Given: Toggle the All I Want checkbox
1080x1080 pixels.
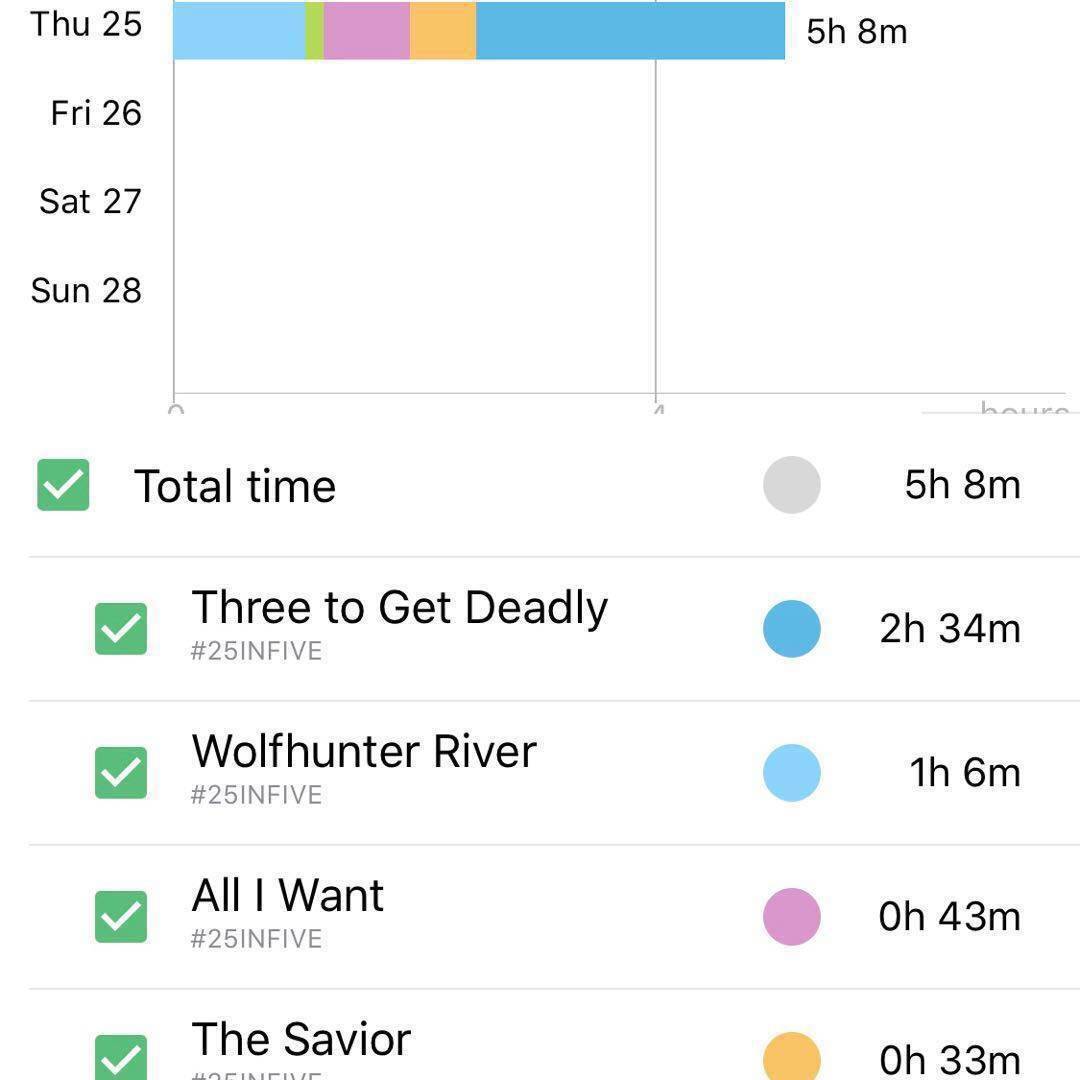Looking at the screenshot, I should coord(121,917).
